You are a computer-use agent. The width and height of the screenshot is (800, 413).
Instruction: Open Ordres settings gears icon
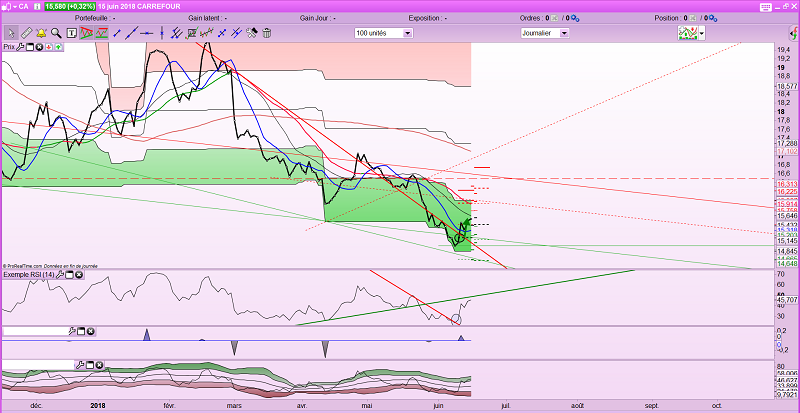coord(575,18)
